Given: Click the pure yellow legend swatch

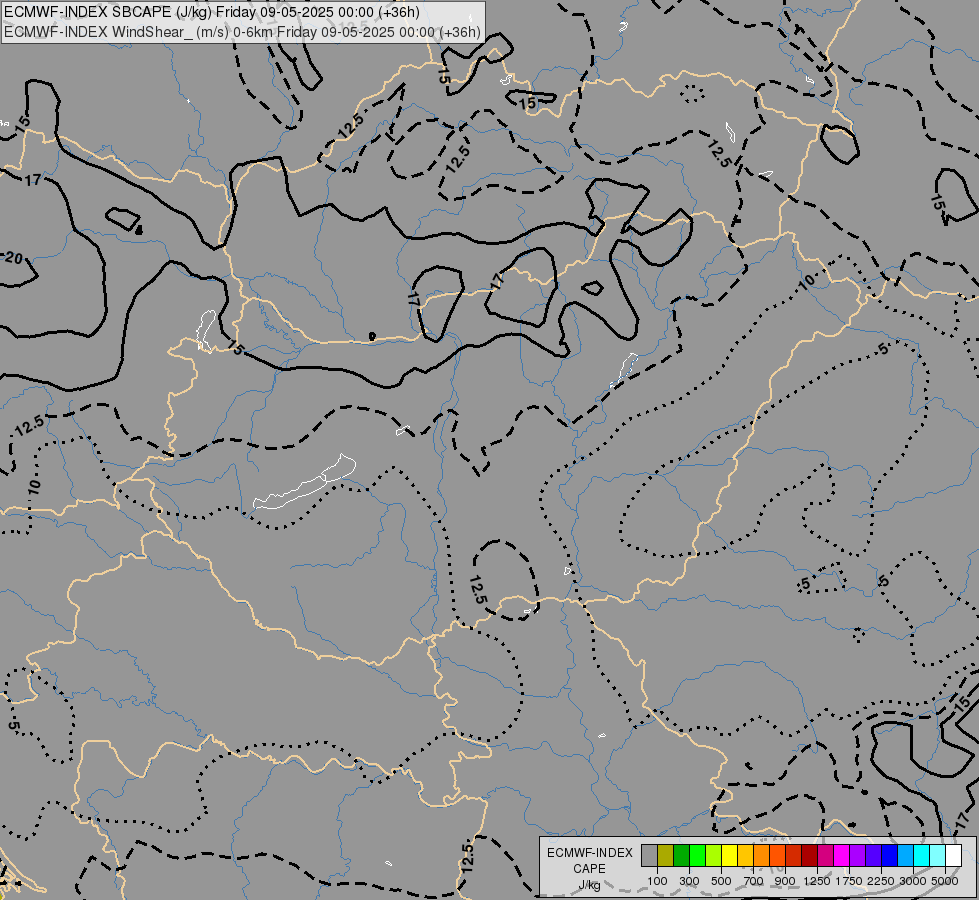Looking at the screenshot, I should (729, 855).
